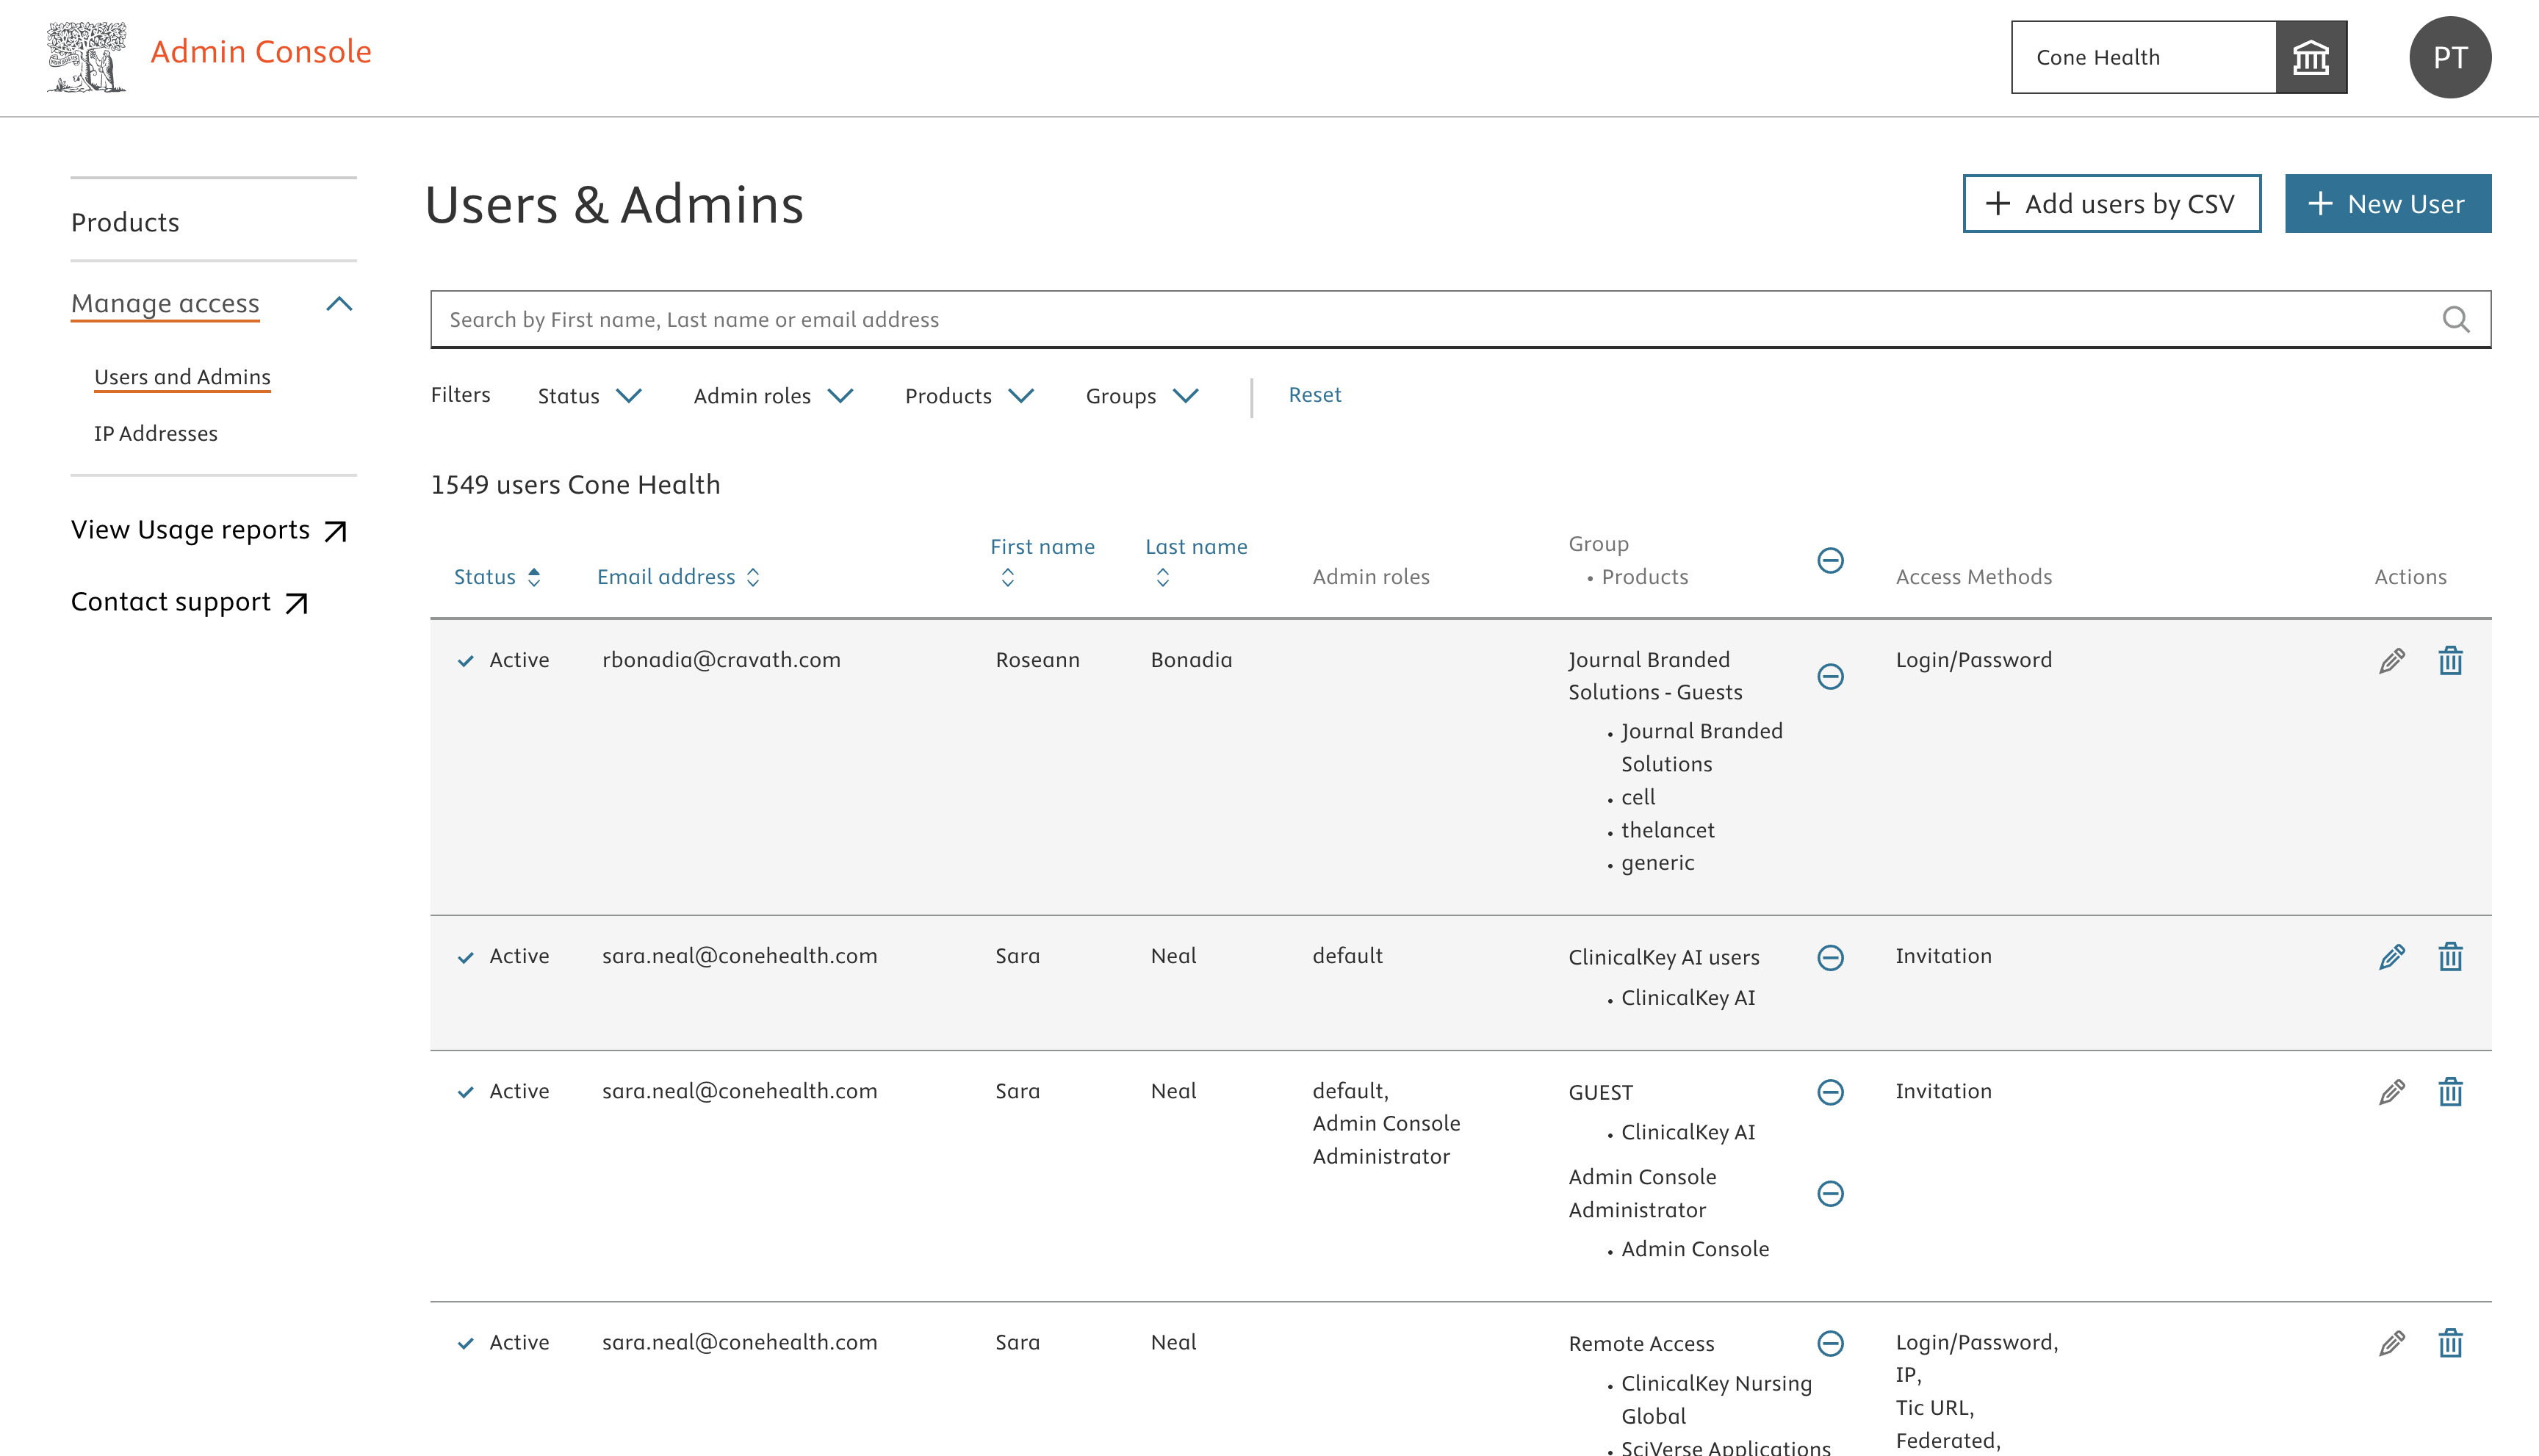Collapse ClinicalKey AI users group
The width and height of the screenshot is (2539, 1456).
pyautogui.click(x=1830, y=958)
